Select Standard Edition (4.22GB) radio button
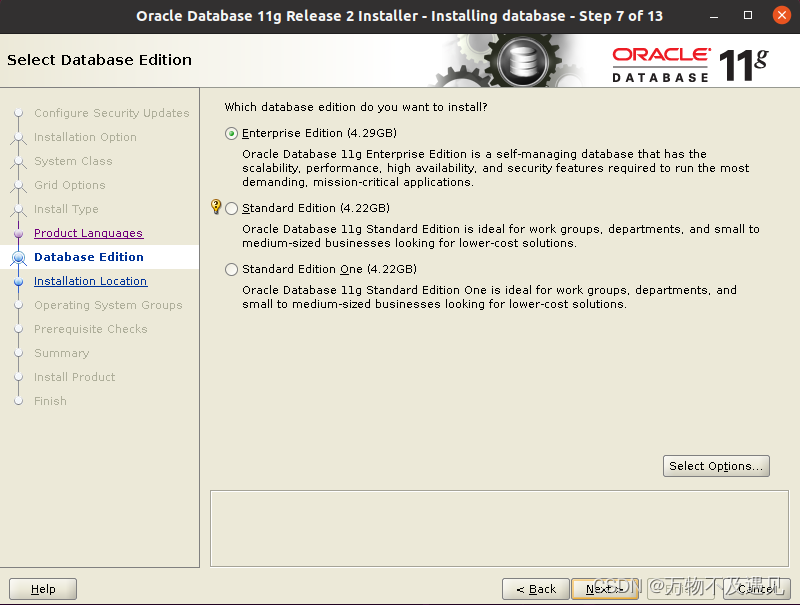 tap(231, 209)
